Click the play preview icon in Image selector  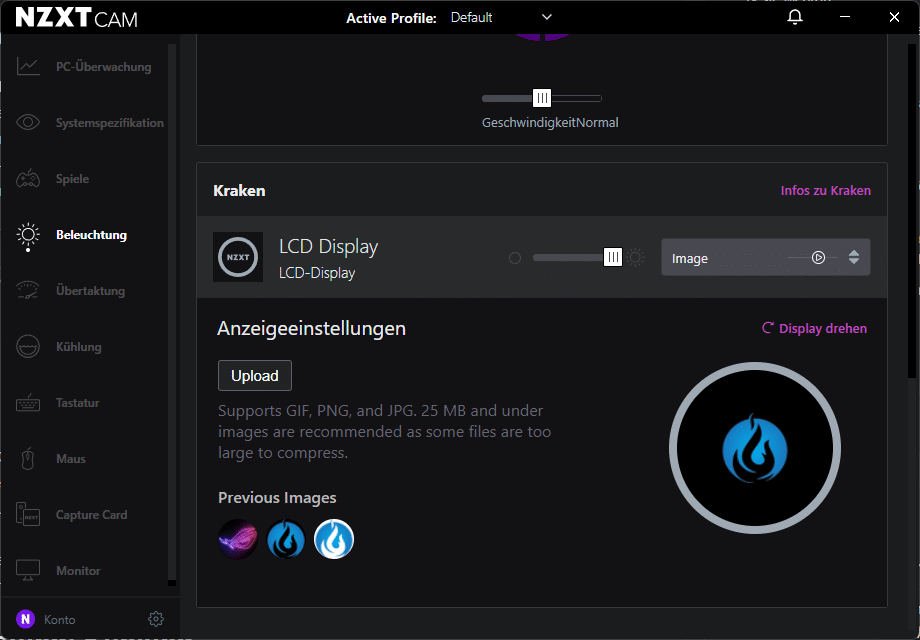coord(818,257)
